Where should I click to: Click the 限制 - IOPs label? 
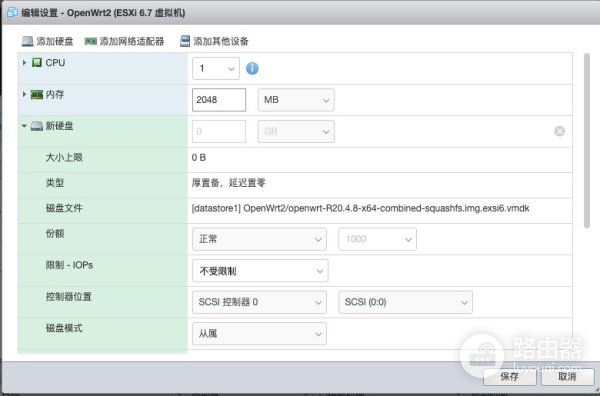click(69, 265)
